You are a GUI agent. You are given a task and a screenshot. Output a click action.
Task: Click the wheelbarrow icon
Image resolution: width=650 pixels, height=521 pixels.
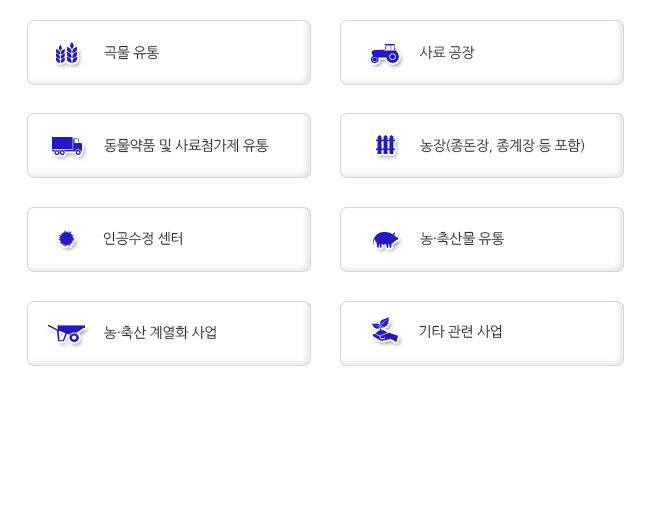point(67,333)
